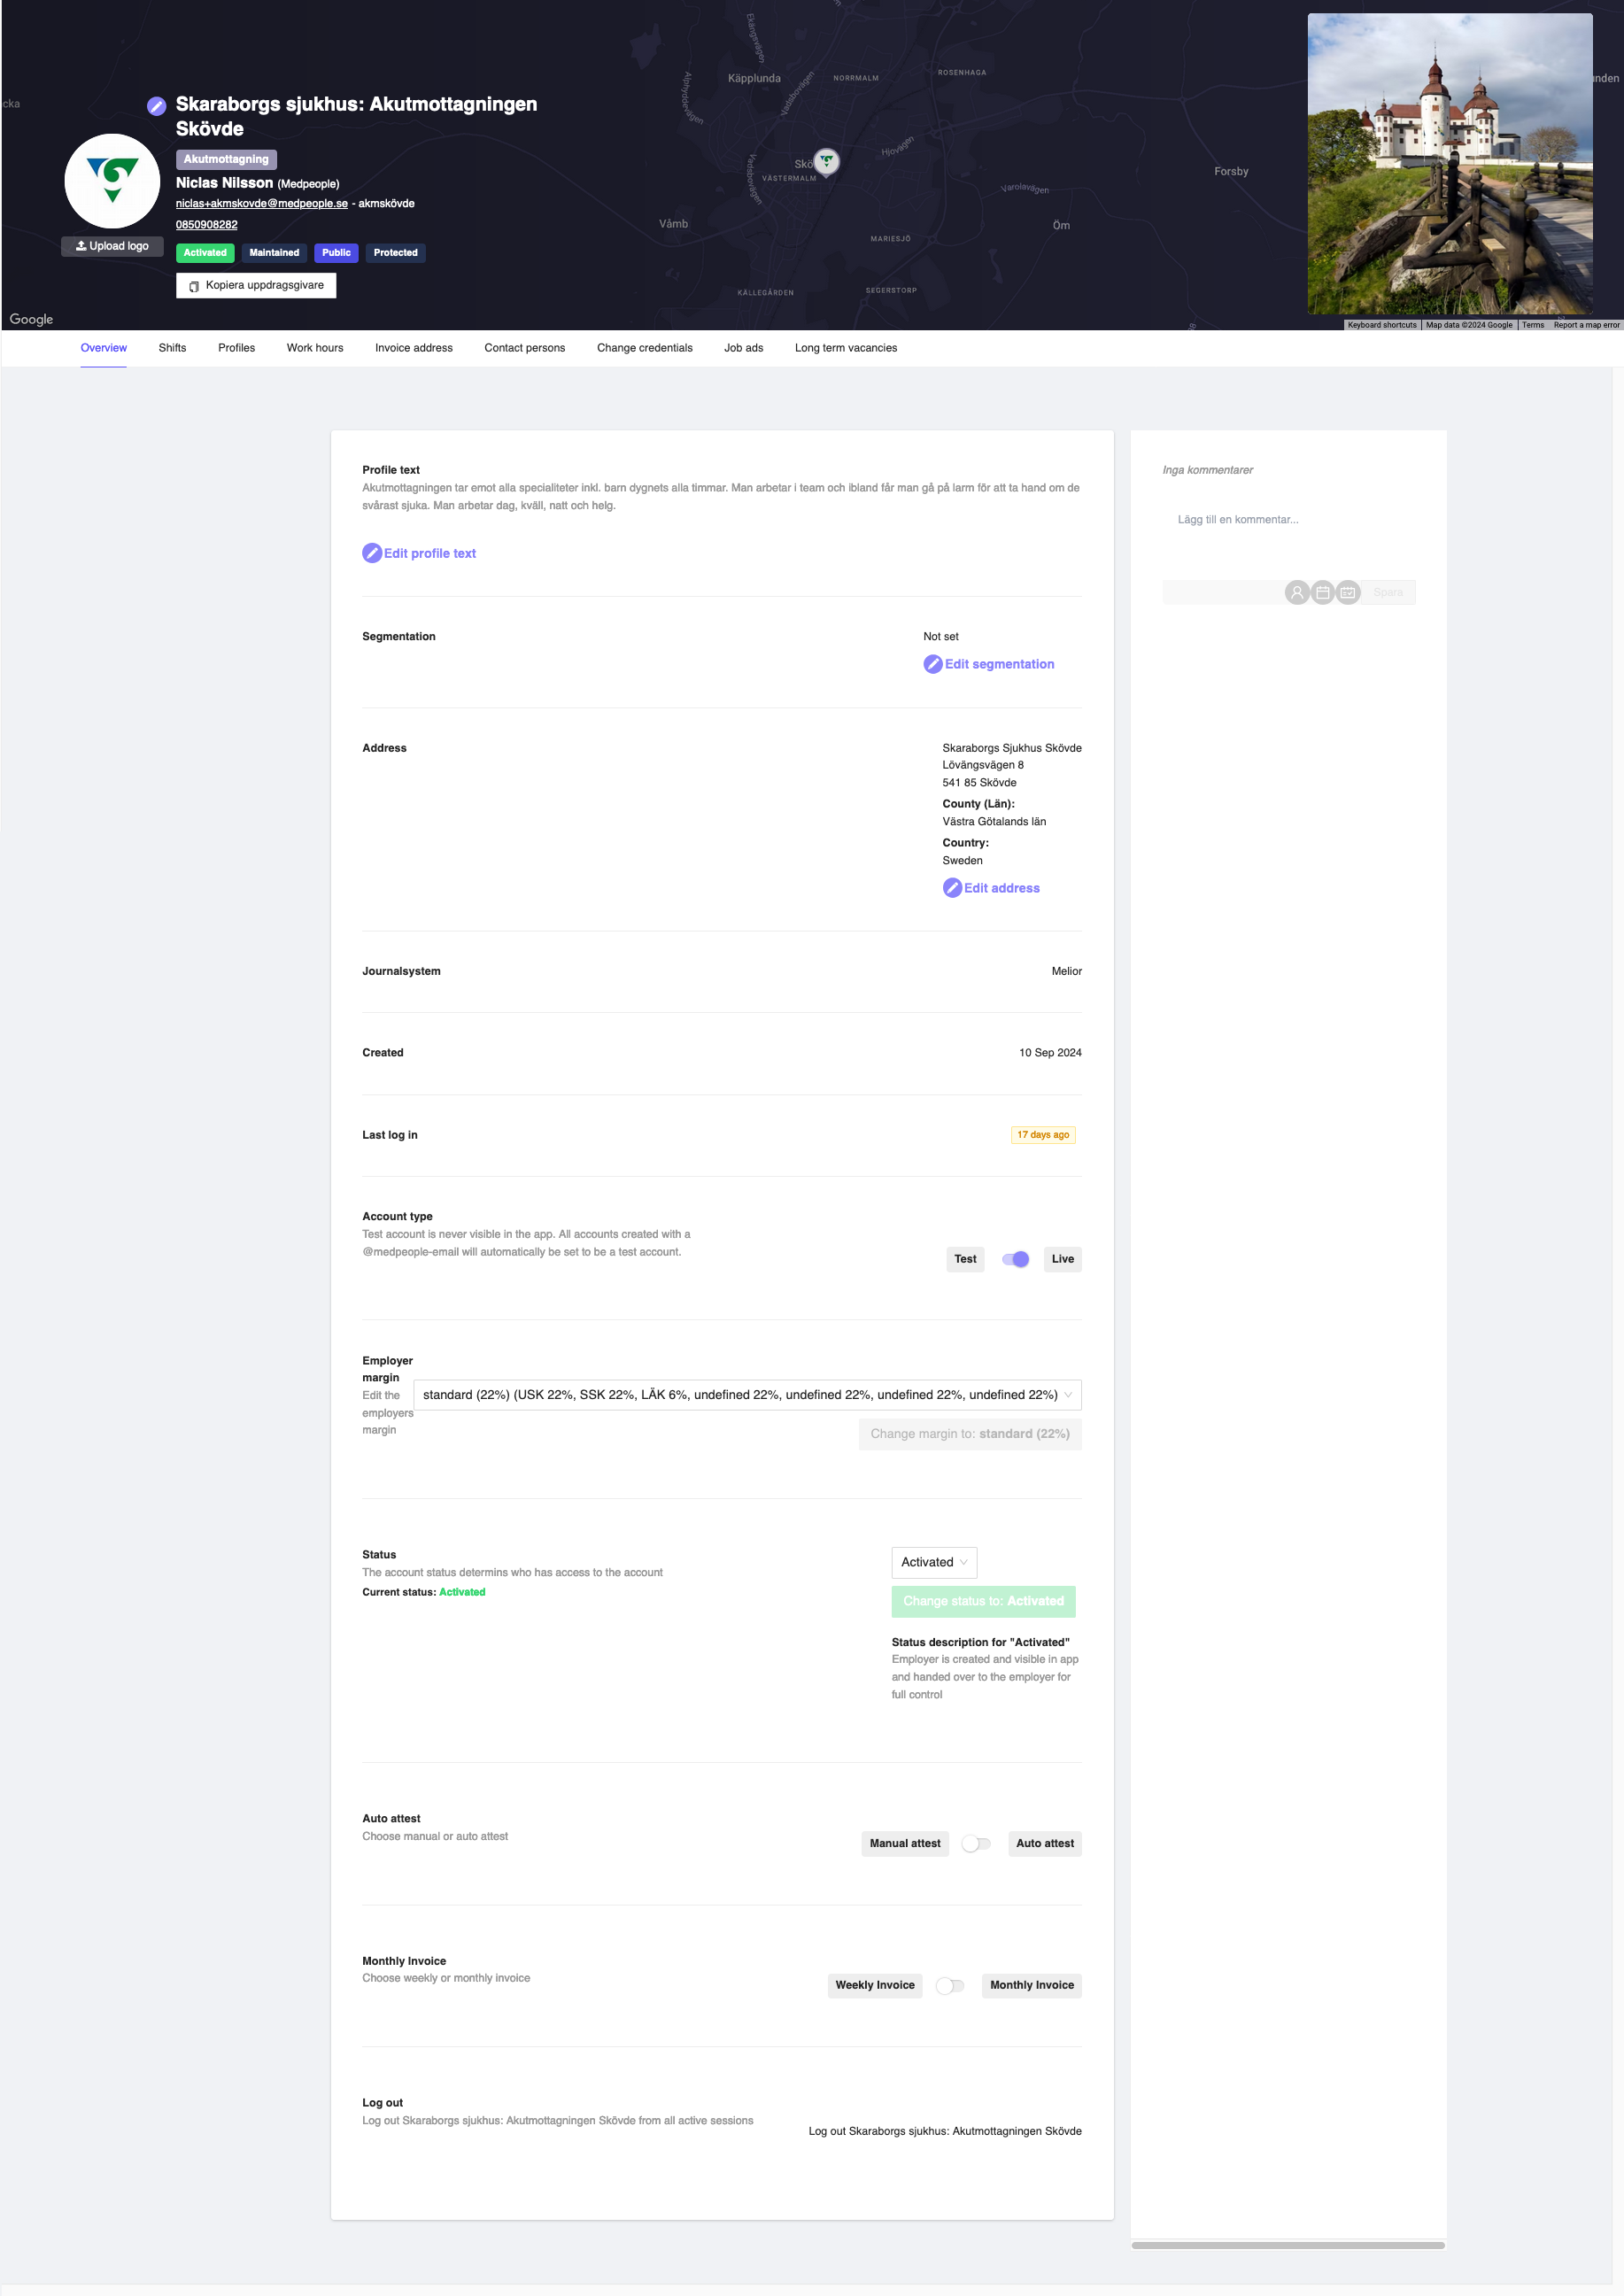Screen dimensions: 1624x2296
Task: Click the checked-calendar icon near the Spara button
Action: pyautogui.click(x=1348, y=592)
